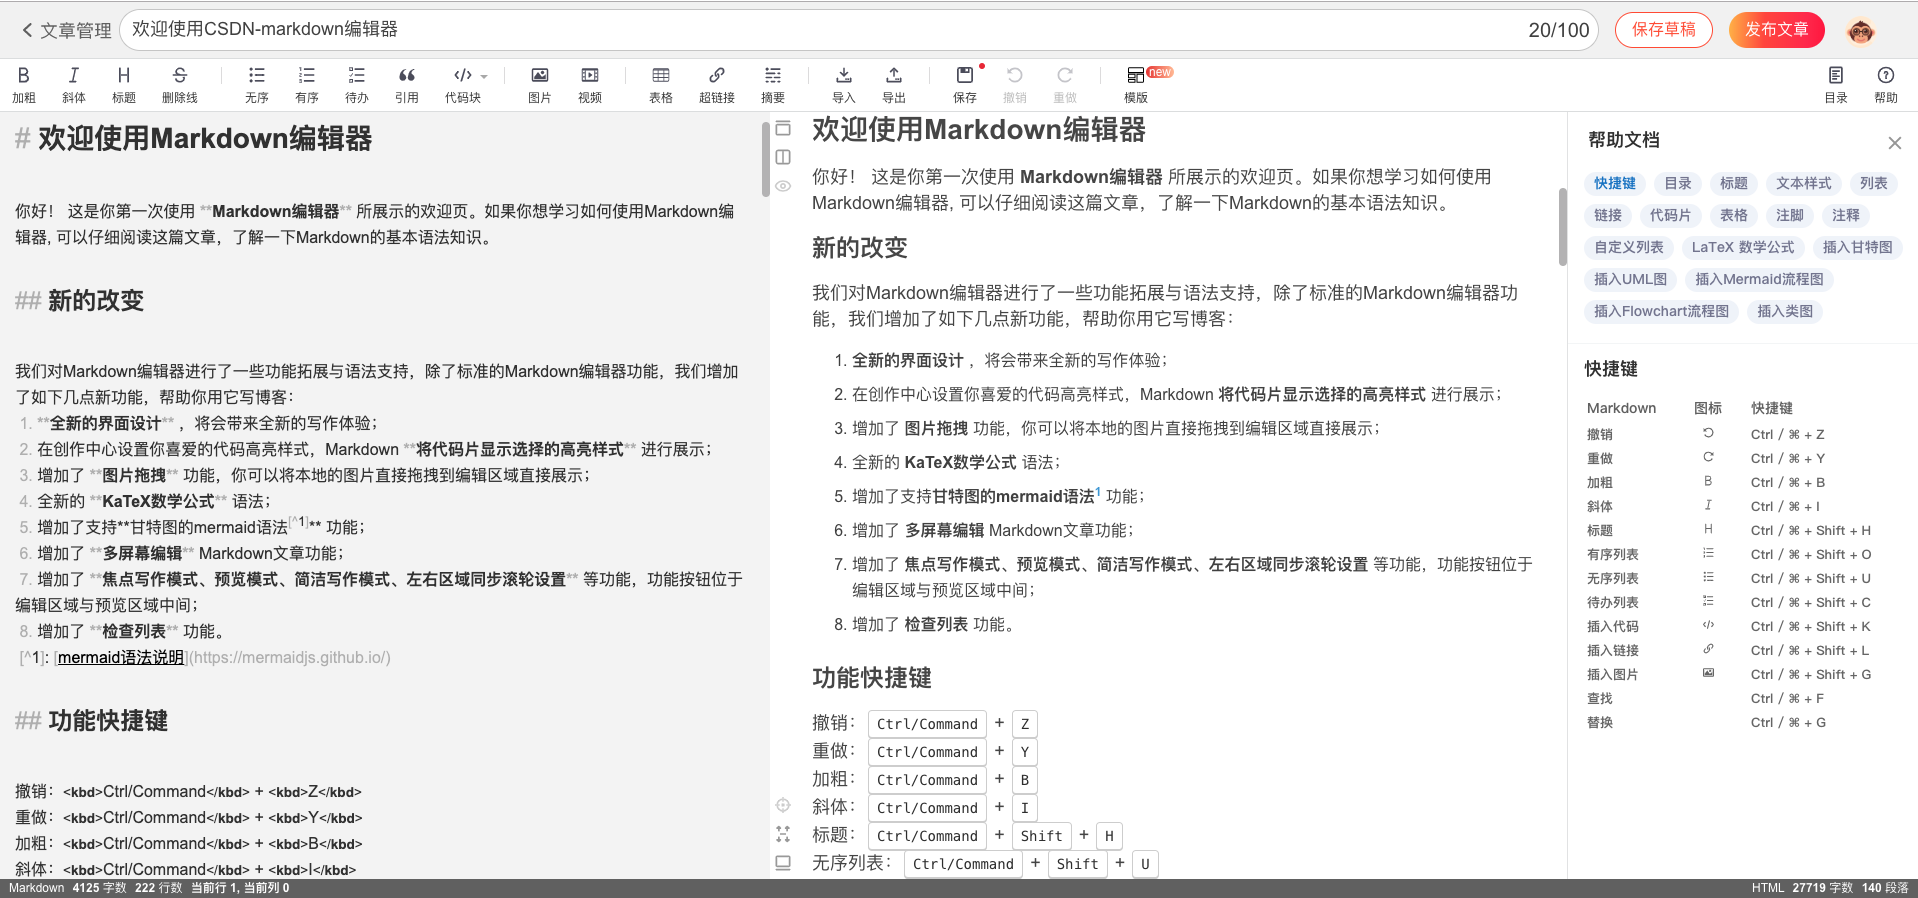Select the 标题 help tab
Viewport: 1918px width, 898px height.
[1734, 183]
